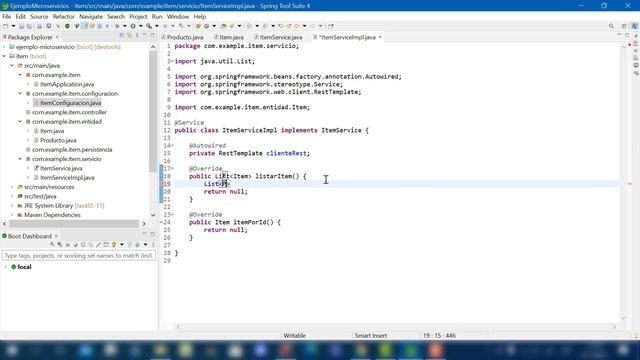Click the New file toolbar icon
The width and height of the screenshot is (640, 360).
point(5,26)
